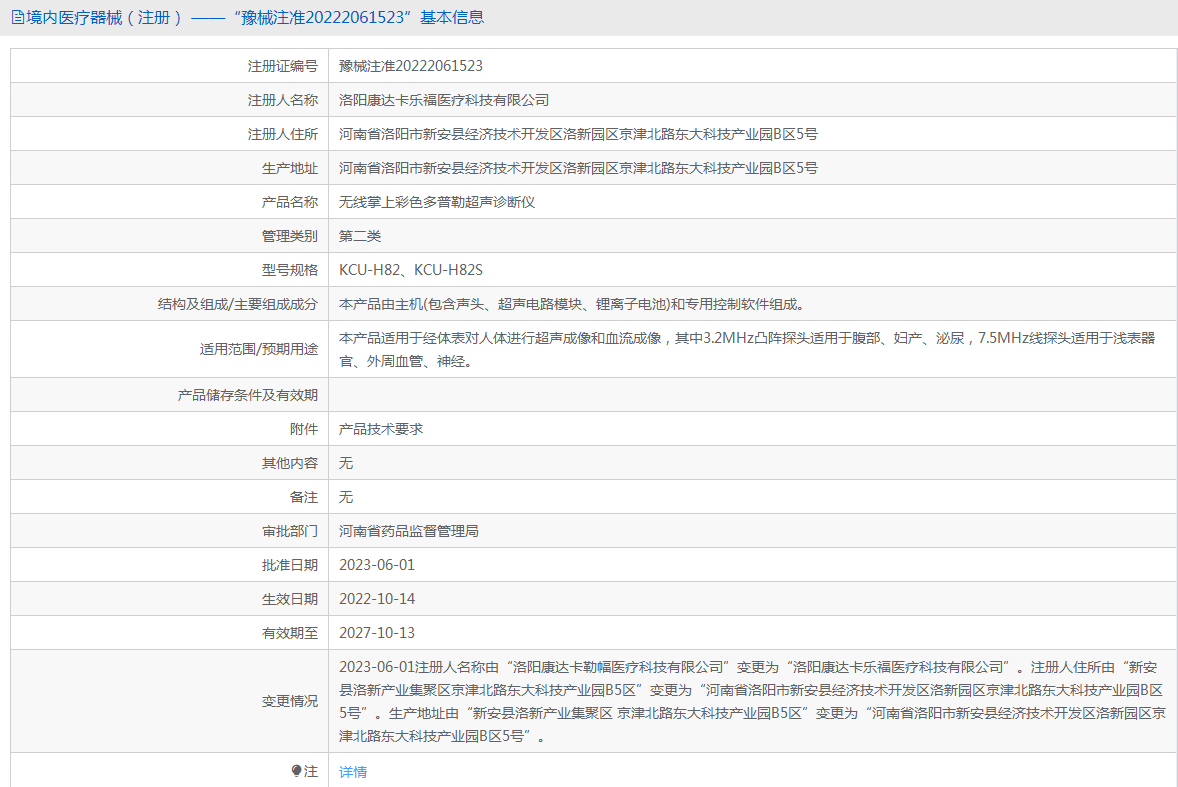This screenshot has width=1178, height=787.
Task: Select product name 无线掌上彩色多普勒超声诊断仪
Action: pyautogui.click(x=437, y=202)
